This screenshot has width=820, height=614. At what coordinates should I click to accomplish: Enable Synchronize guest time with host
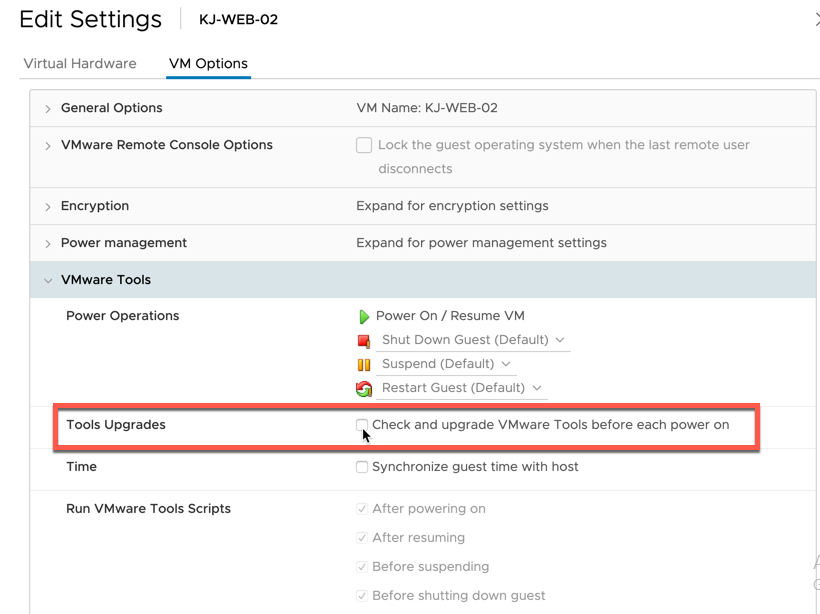point(364,467)
